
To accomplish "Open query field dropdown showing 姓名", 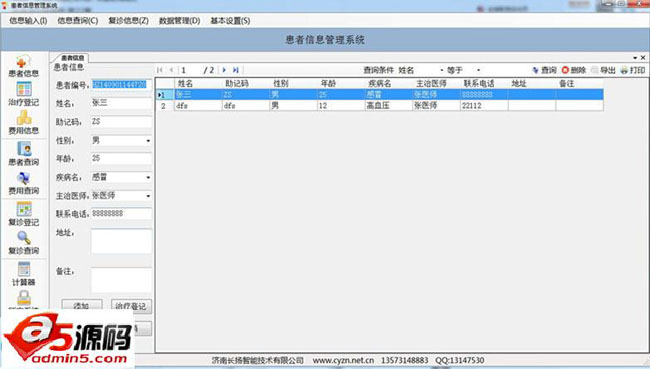I will (x=442, y=70).
